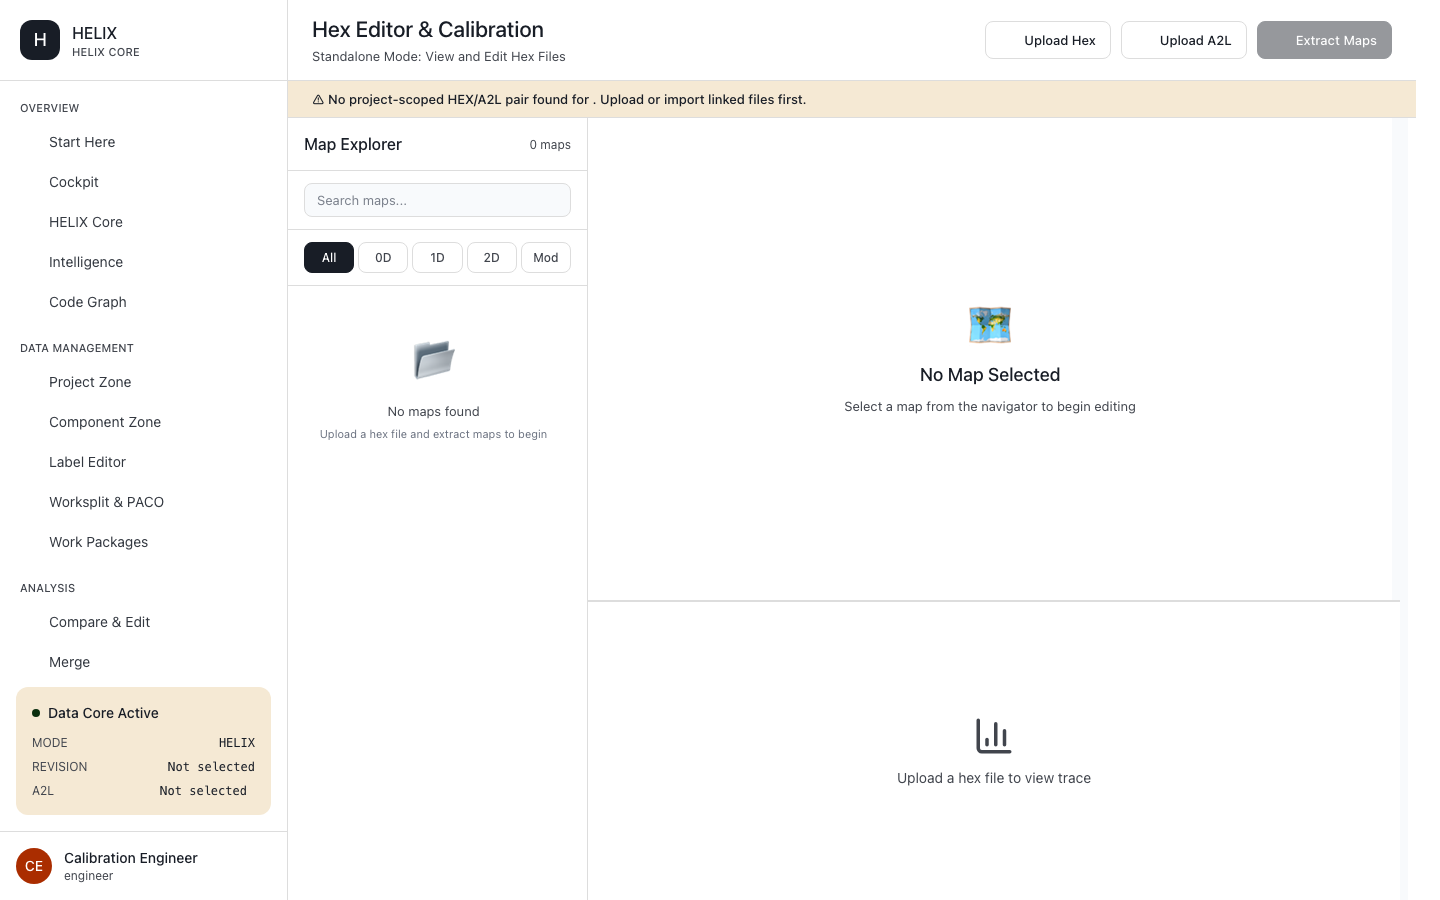Screen dimensions: 1440x900
Task: Open Calibration Engineer profile
Action: pyautogui.click(x=131, y=866)
